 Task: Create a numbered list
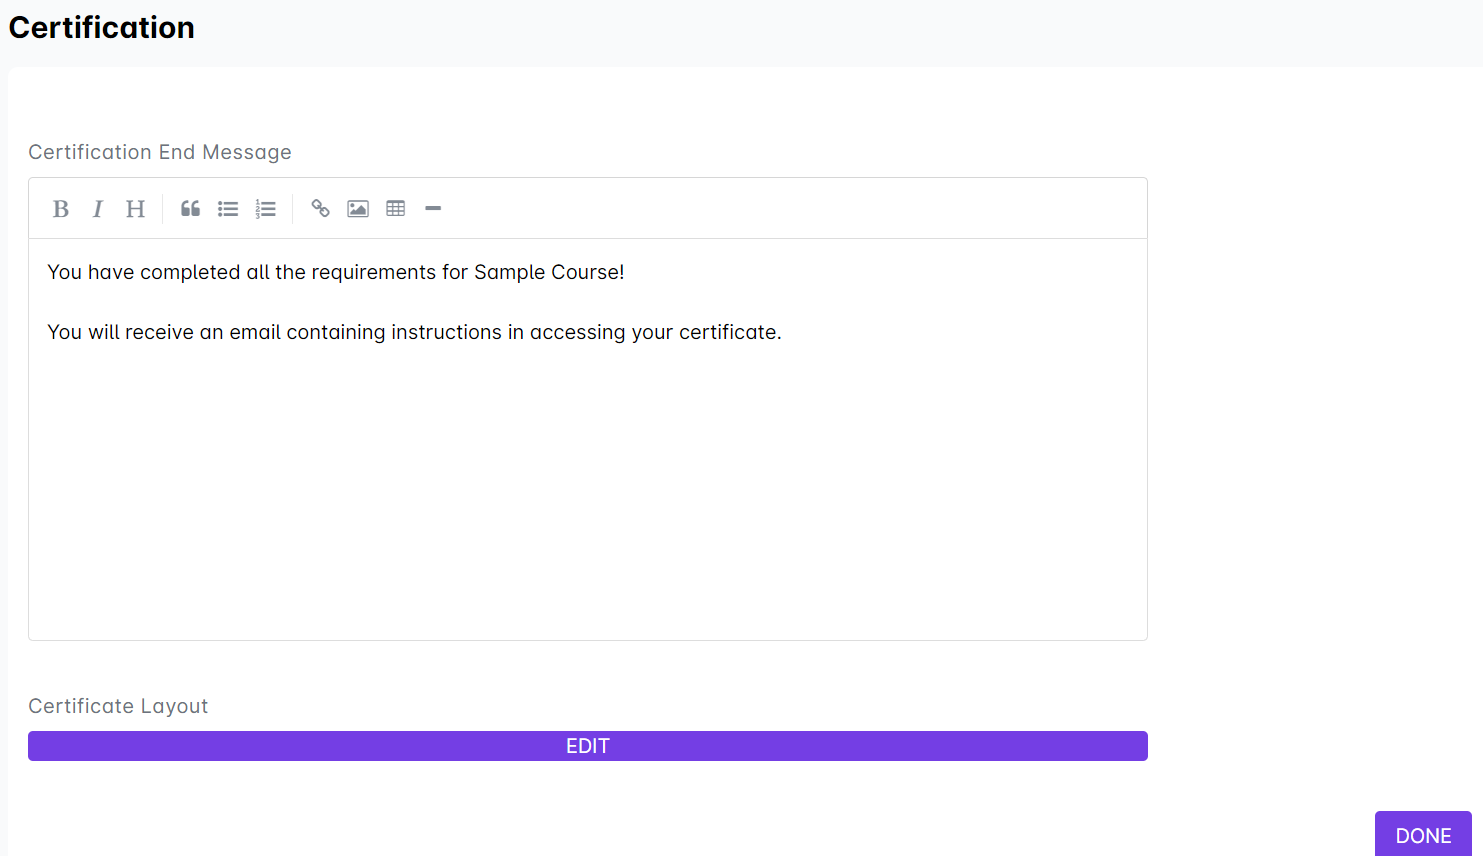click(x=265, y=209)
